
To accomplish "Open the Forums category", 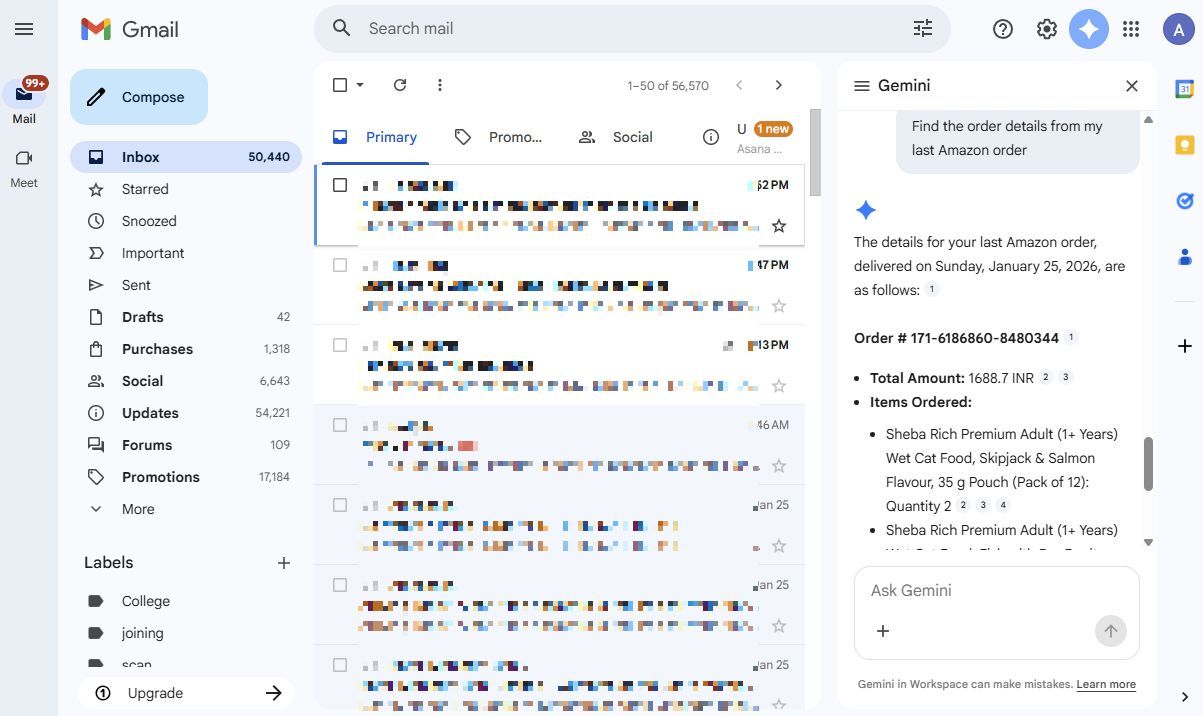I will click(x=186, y=445).
